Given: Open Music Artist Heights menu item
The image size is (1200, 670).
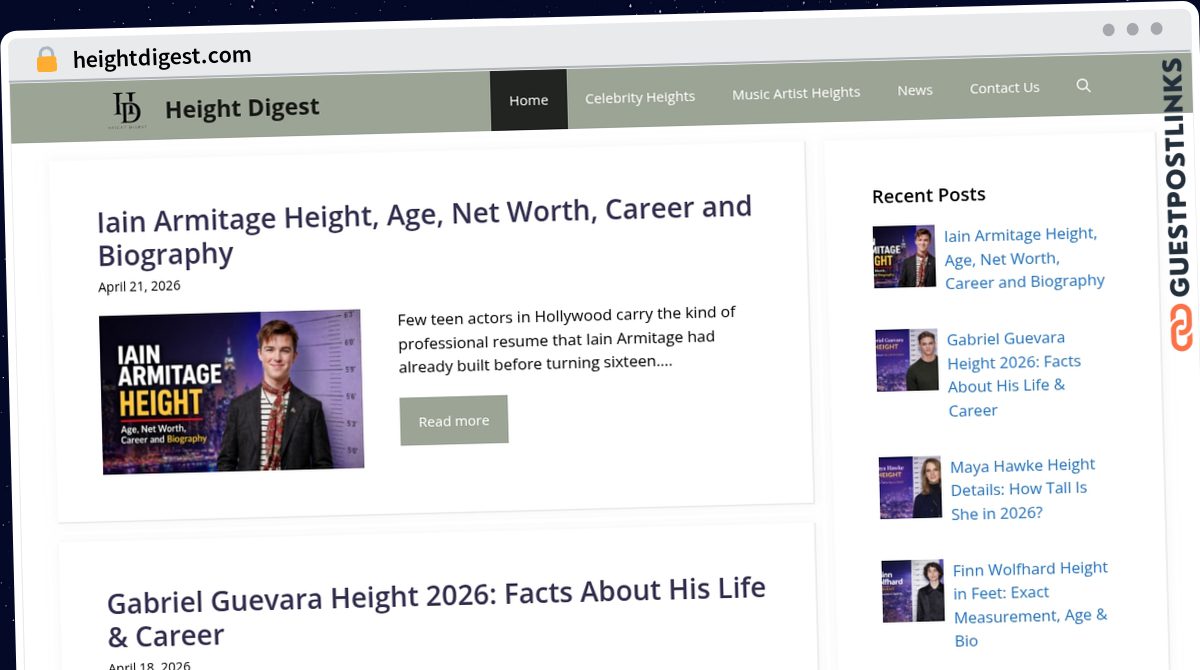Looking at the screenshot, I should 796,93.
